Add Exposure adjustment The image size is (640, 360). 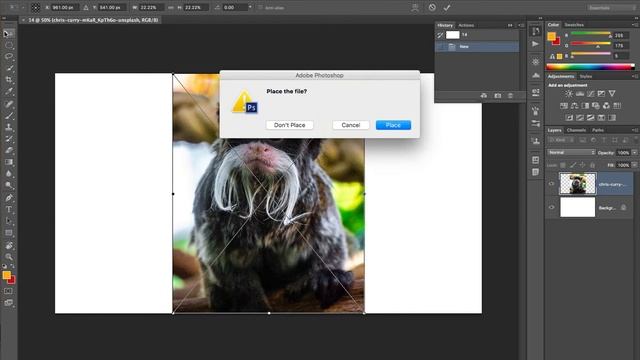click(601, 94)
